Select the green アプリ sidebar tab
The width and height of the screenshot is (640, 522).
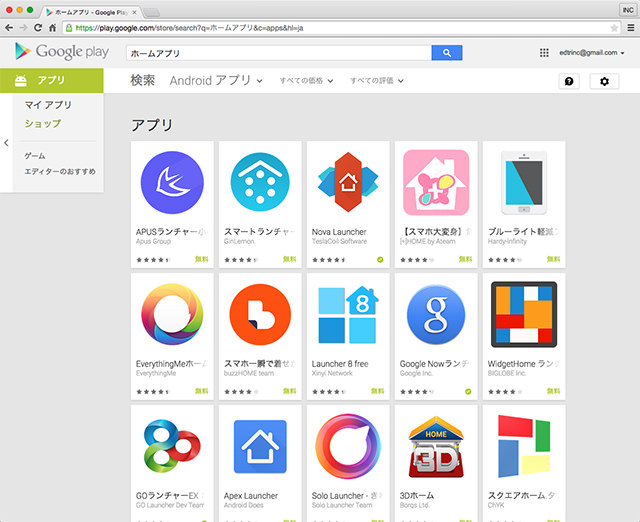pos(52,80)
